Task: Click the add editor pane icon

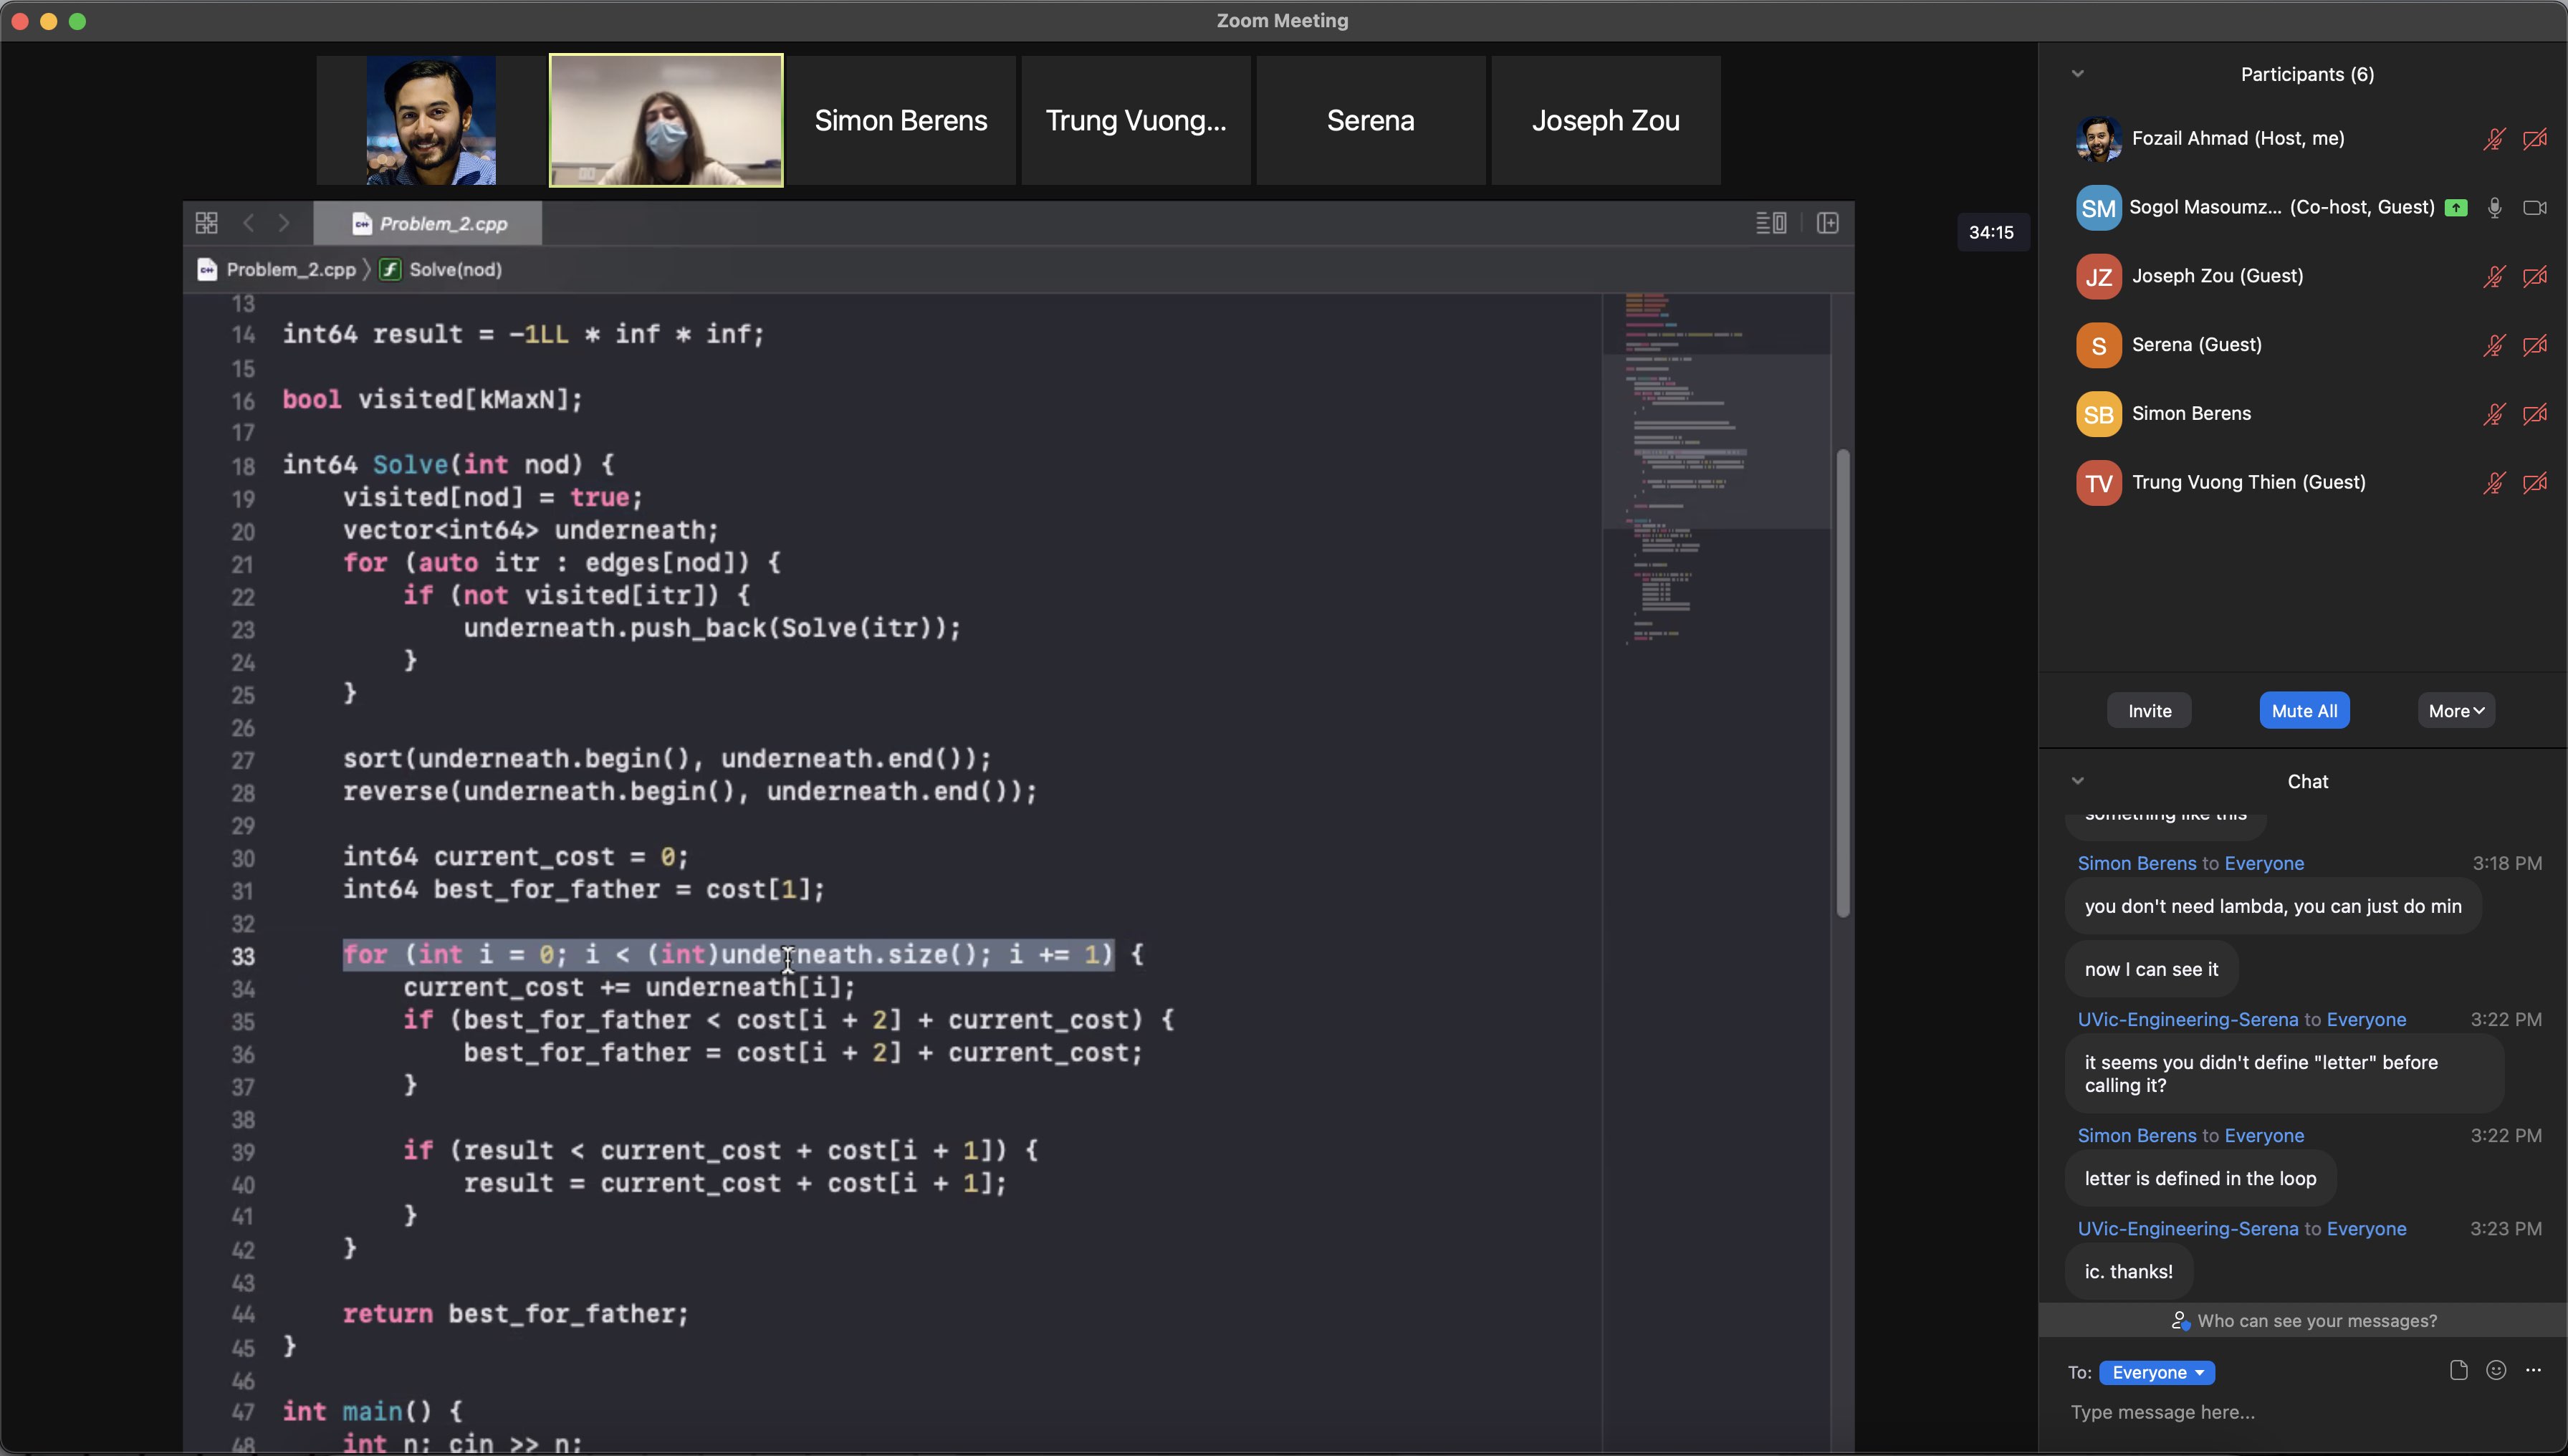Action: 1828,223
